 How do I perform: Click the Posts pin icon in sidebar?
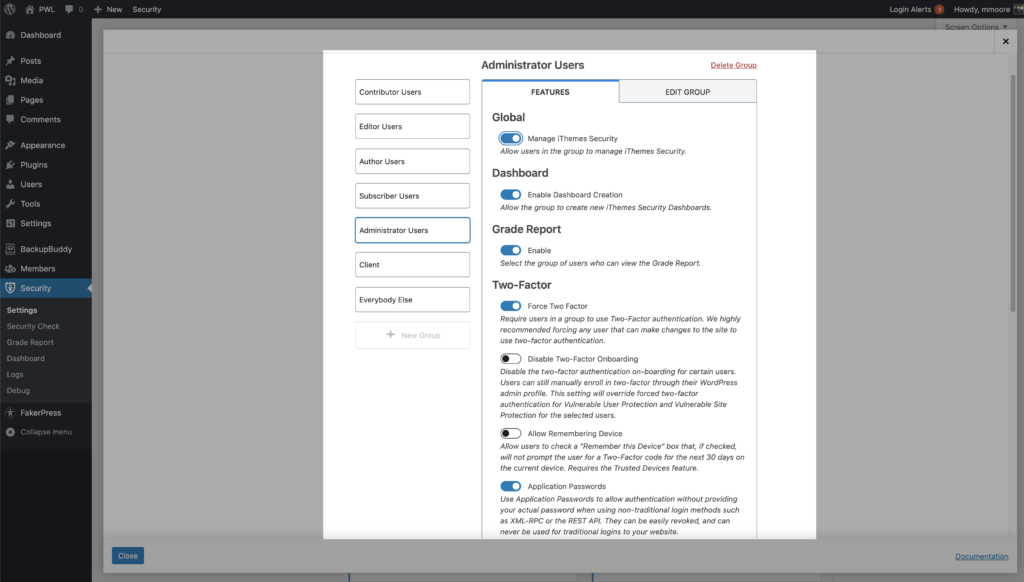[10, 61]
